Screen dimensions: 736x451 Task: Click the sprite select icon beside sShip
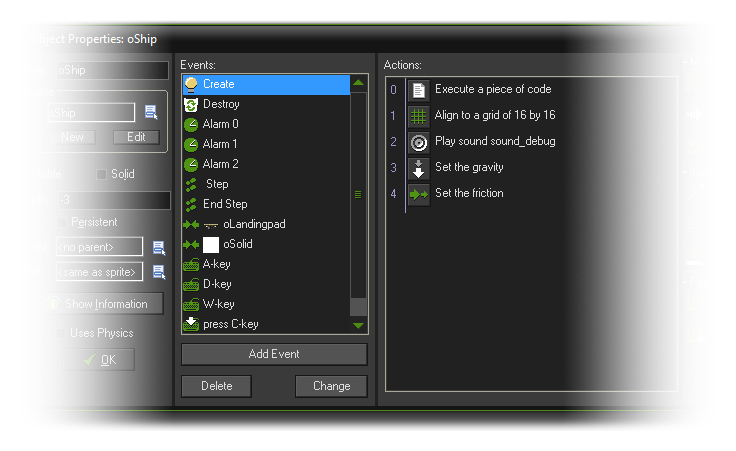[151, 112]
